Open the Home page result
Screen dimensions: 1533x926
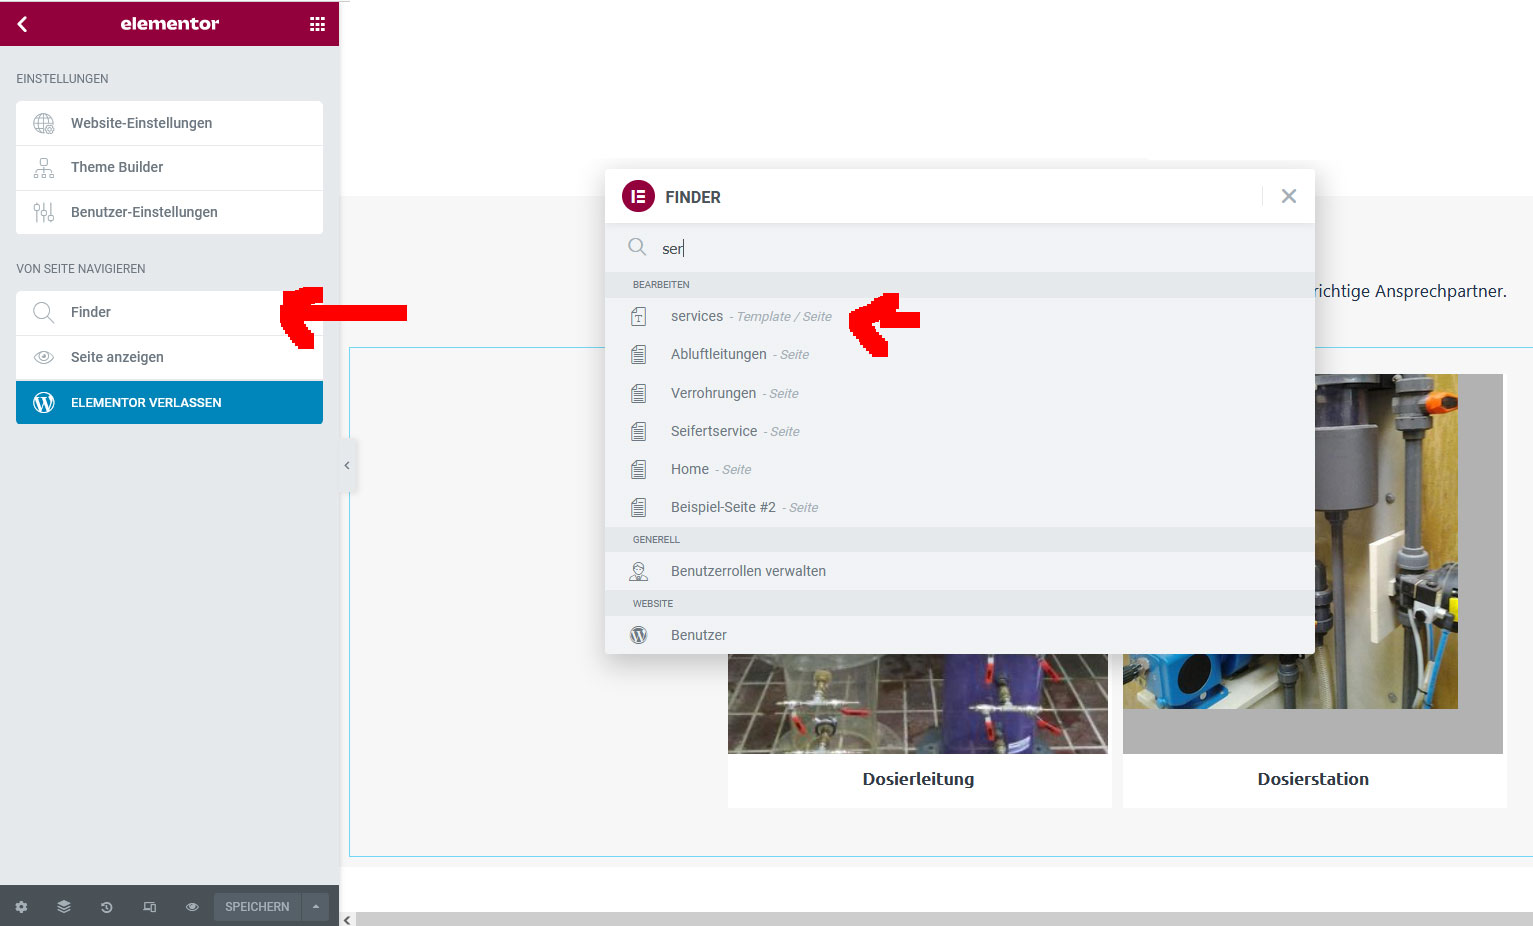(x=960, y=469)
